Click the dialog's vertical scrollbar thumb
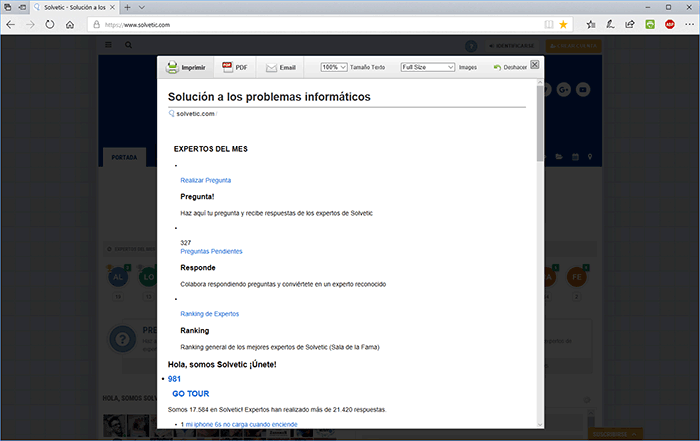This screenshot has width=700, height=441. pos(540,123)
